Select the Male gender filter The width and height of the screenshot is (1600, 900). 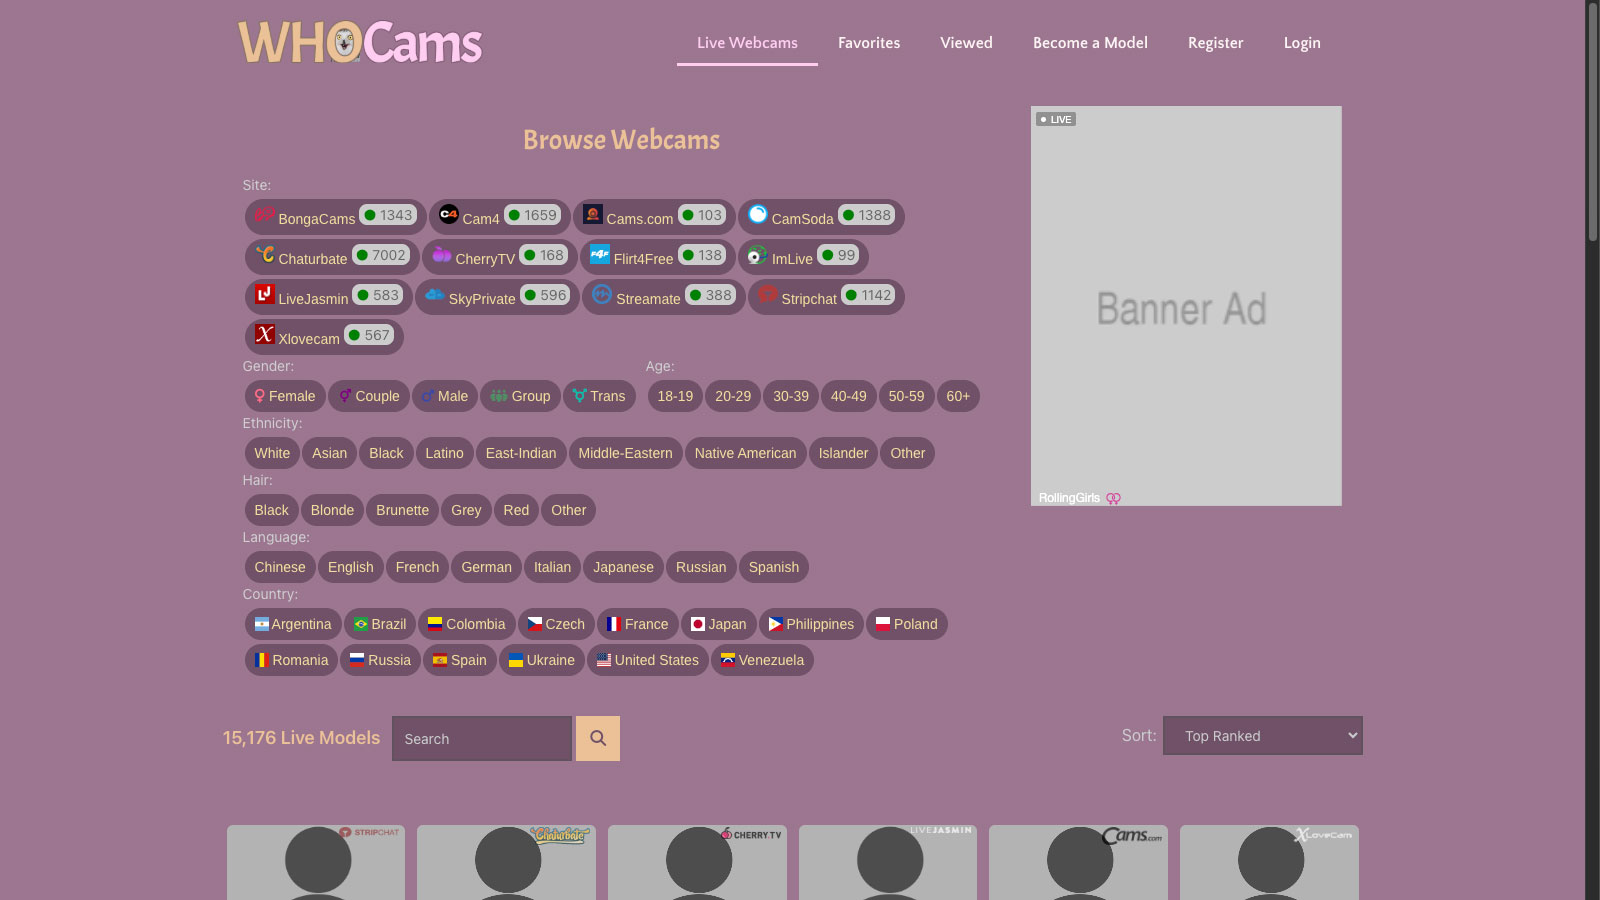coord(445,396)
